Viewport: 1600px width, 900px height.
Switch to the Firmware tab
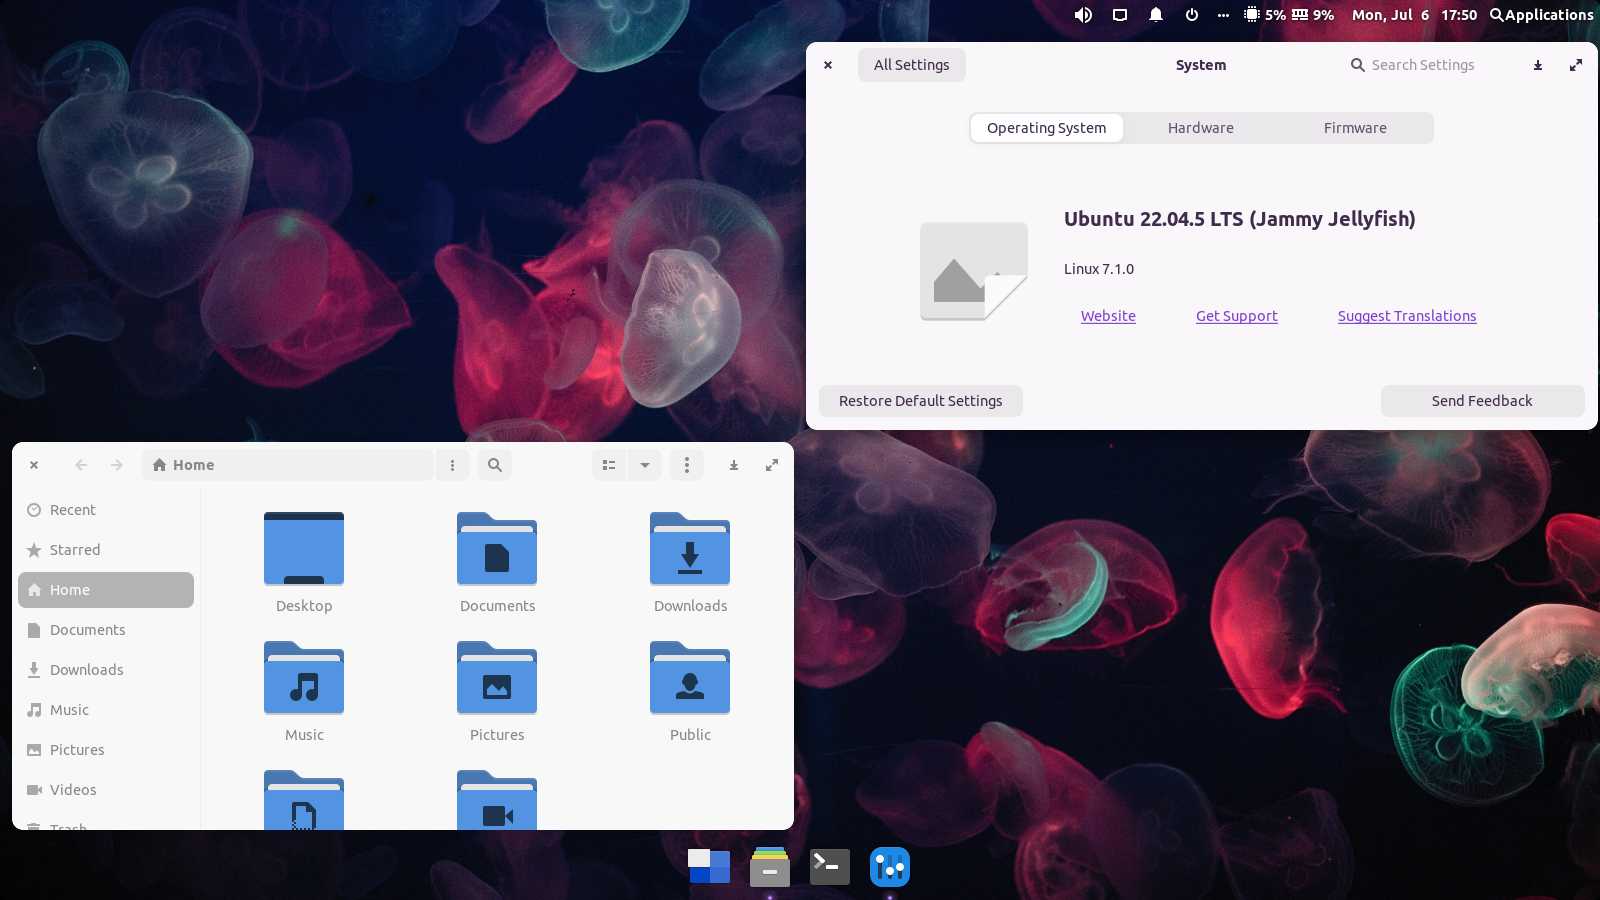pyautogui.click(x=1355, y=128)
